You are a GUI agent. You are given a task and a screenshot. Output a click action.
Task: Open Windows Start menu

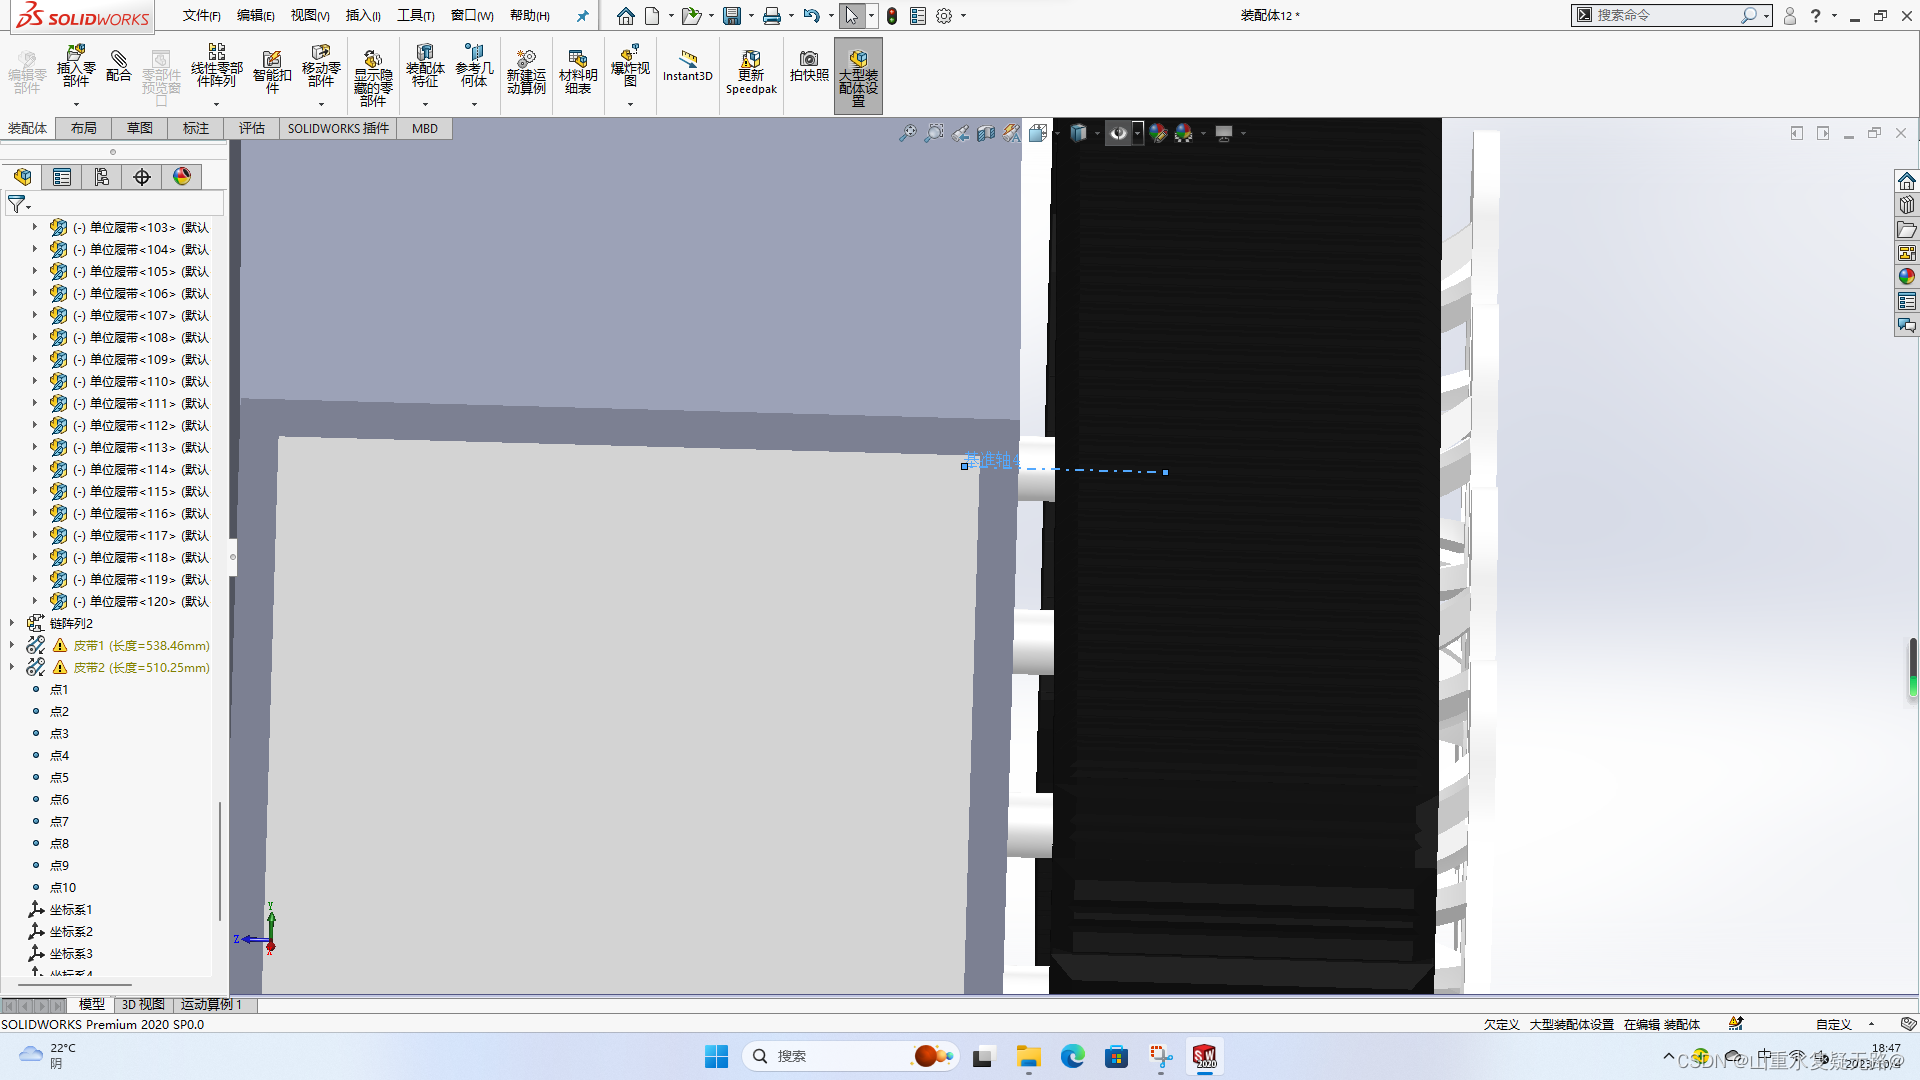click(x=717, y=1056)
